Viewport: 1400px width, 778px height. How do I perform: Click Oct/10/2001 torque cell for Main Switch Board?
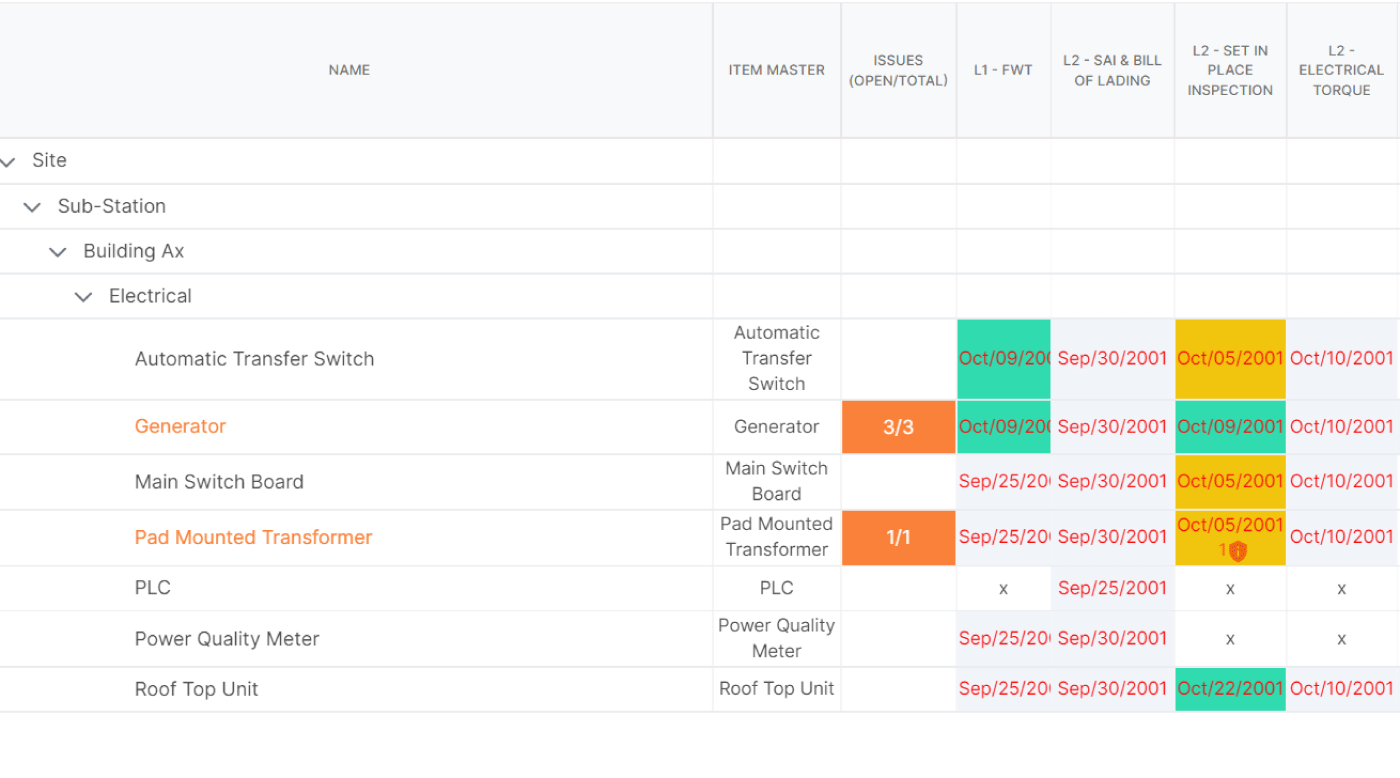pyautogui.click(x=1342, y=482)
